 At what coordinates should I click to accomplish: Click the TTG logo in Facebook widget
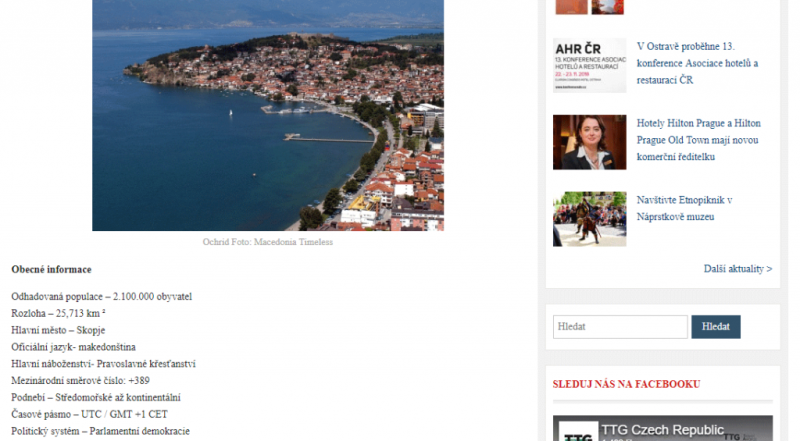(x=576, y=433)
